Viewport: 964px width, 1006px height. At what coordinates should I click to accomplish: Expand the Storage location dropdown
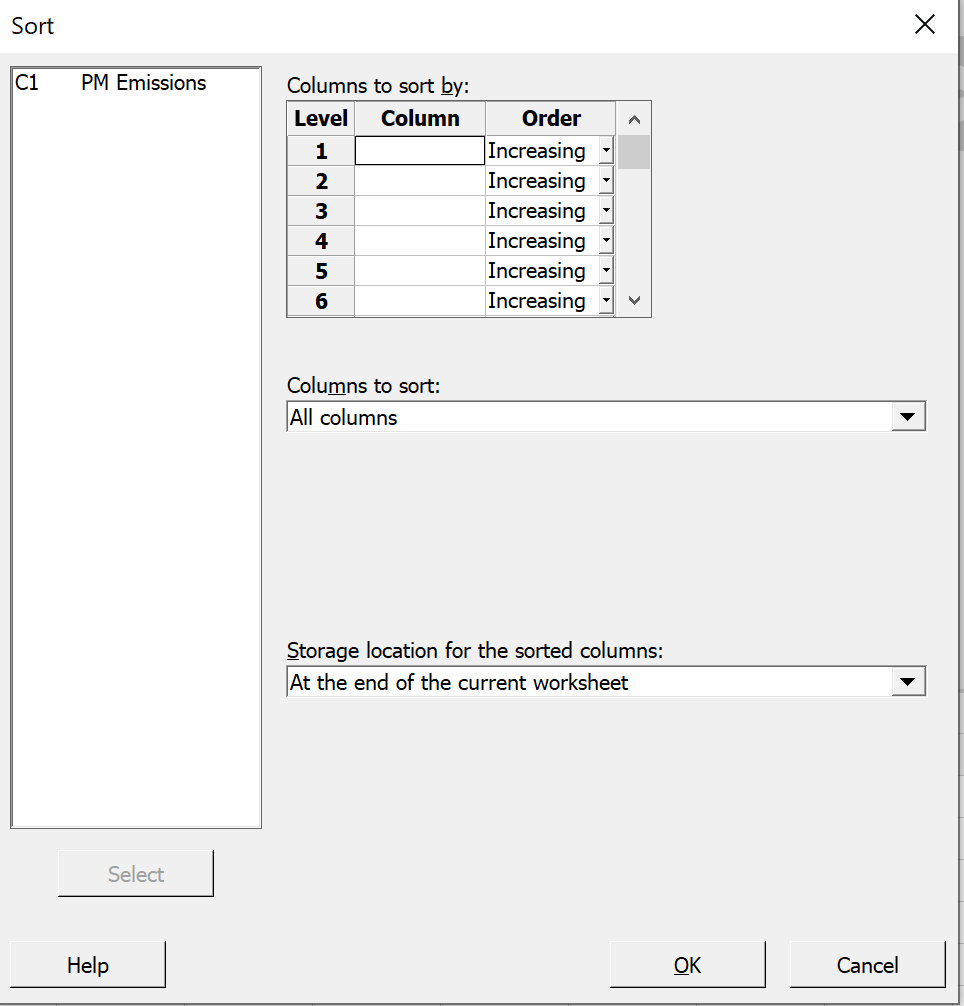[x=908, y=681]
